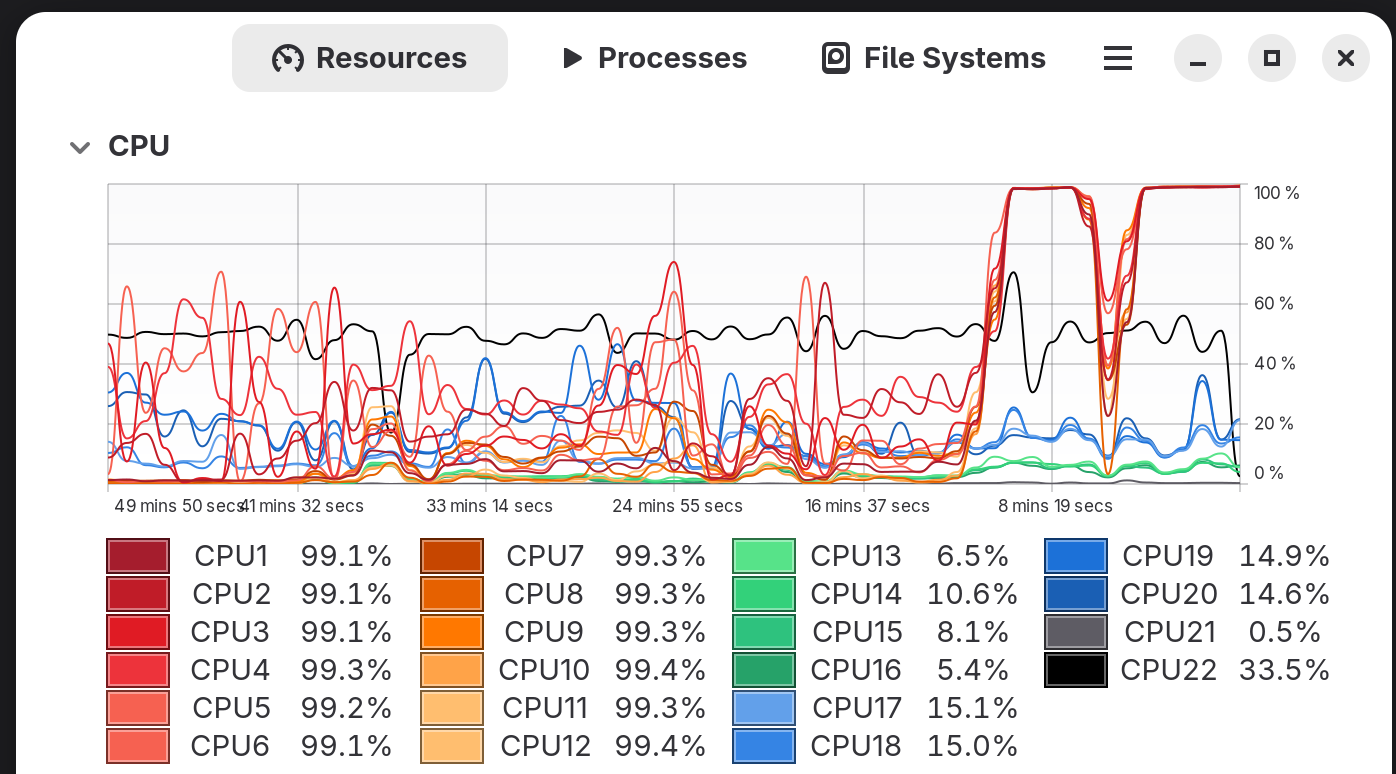Select the CPU9 orange color swatch
The height and width of the screenshot is (774, 1396).
(x=451, y=631)
